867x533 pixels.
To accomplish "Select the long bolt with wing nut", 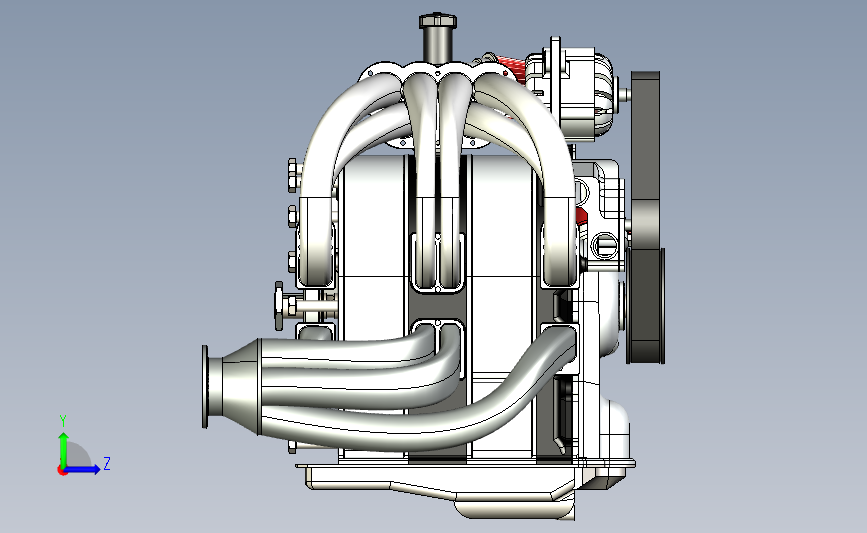I will (306, 306).
